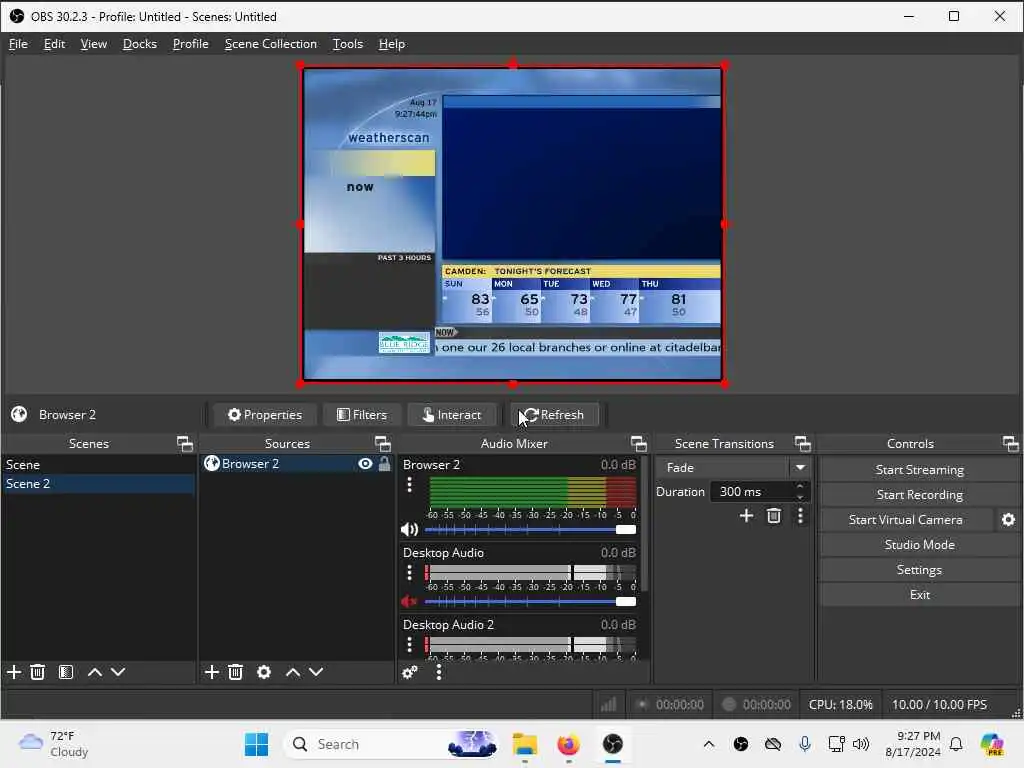
Task: Undock the Scene Transitions panel
Action: coord(803,444)
